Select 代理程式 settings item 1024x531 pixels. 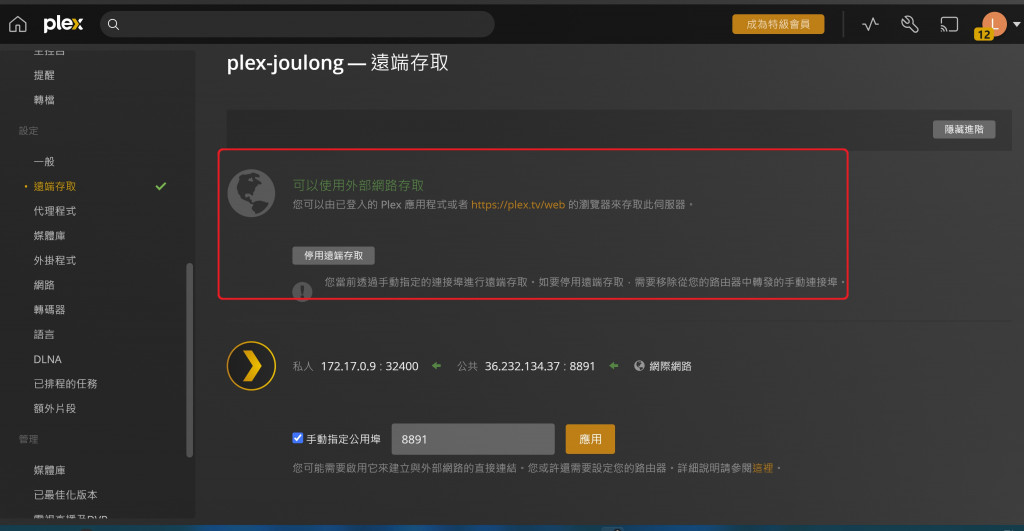pyautogui.click(x=55, y=211)
